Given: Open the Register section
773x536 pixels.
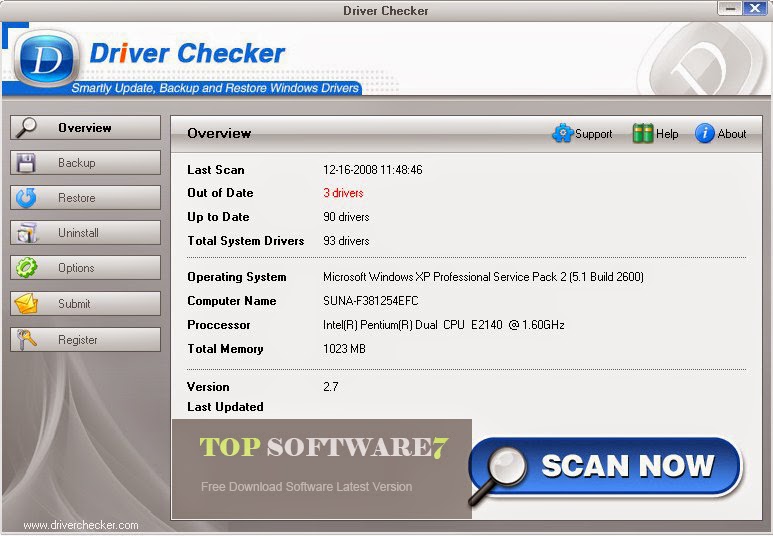Looking at the screenshot, I should tap(85, 339).
